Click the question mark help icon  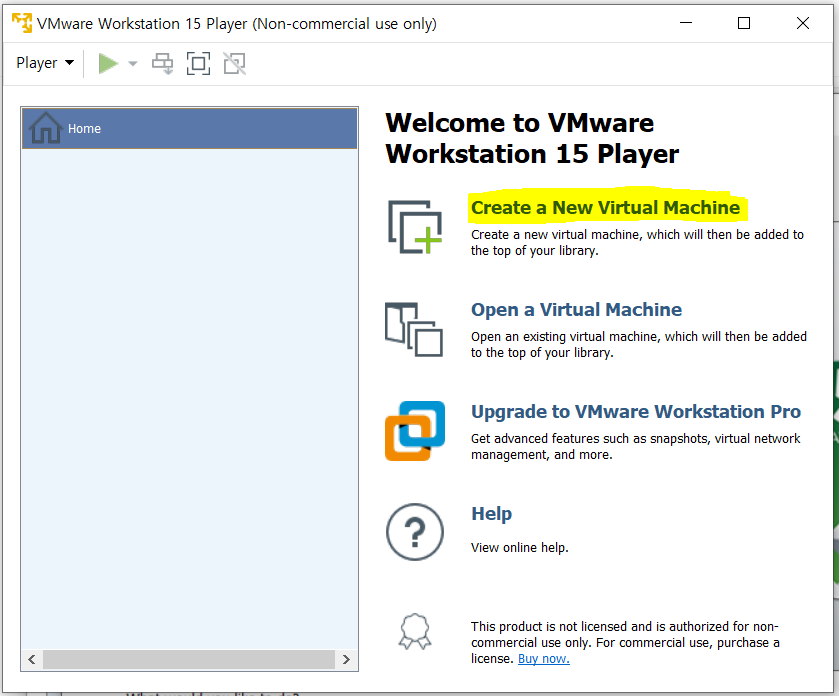point(415,532)
